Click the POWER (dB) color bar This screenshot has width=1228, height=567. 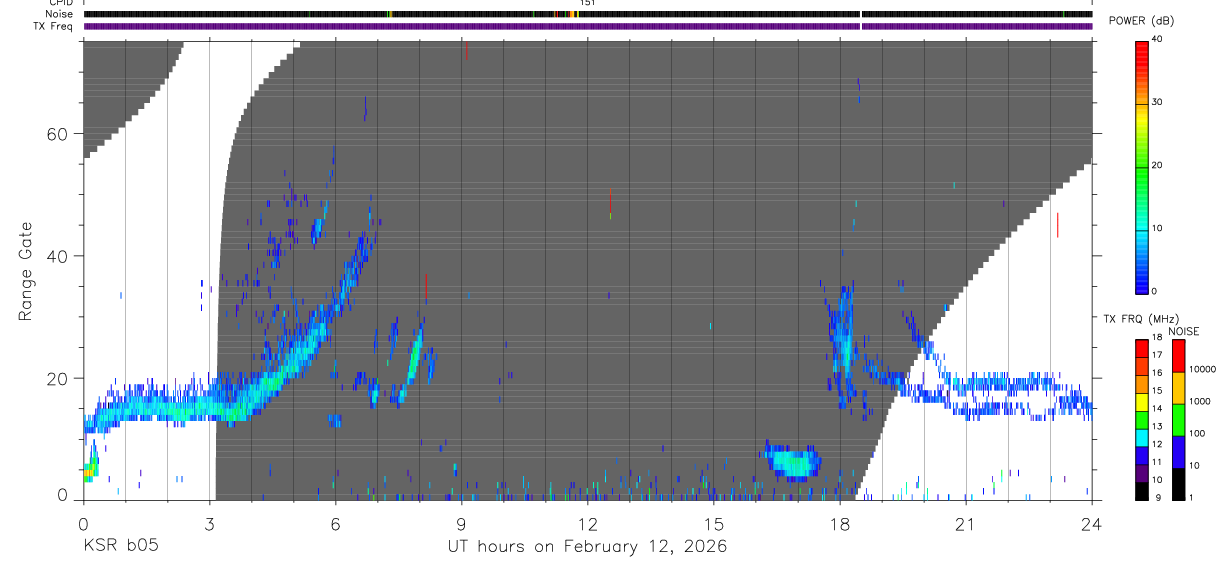[x=1141, y=166]
